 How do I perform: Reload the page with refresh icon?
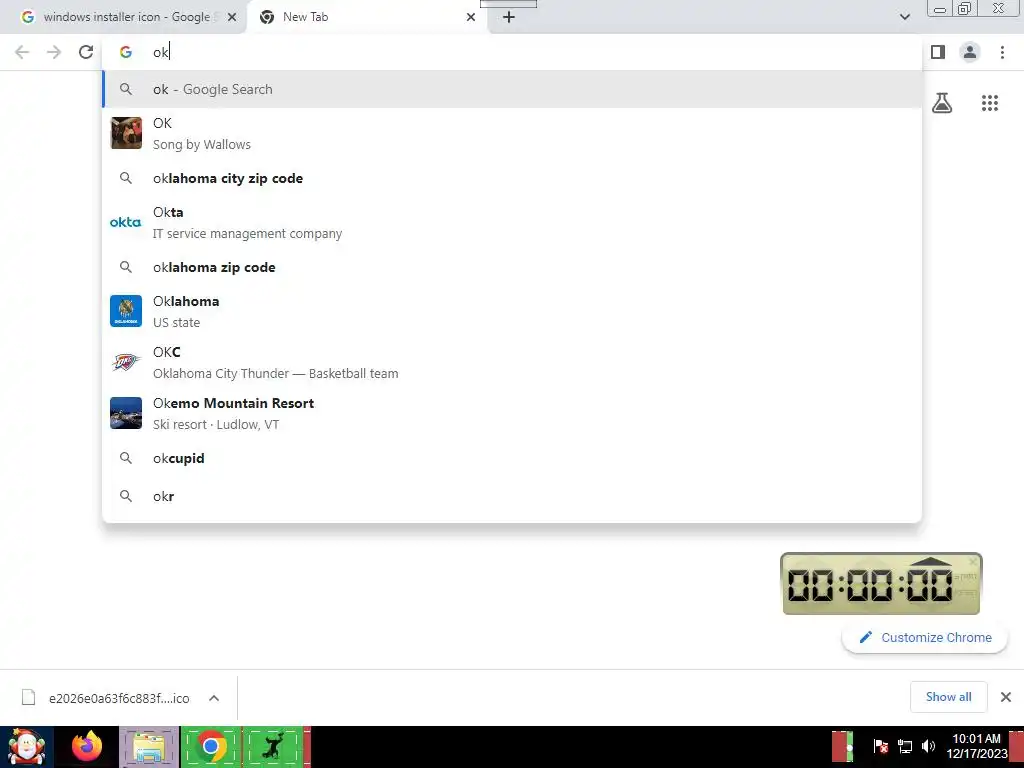86,52
